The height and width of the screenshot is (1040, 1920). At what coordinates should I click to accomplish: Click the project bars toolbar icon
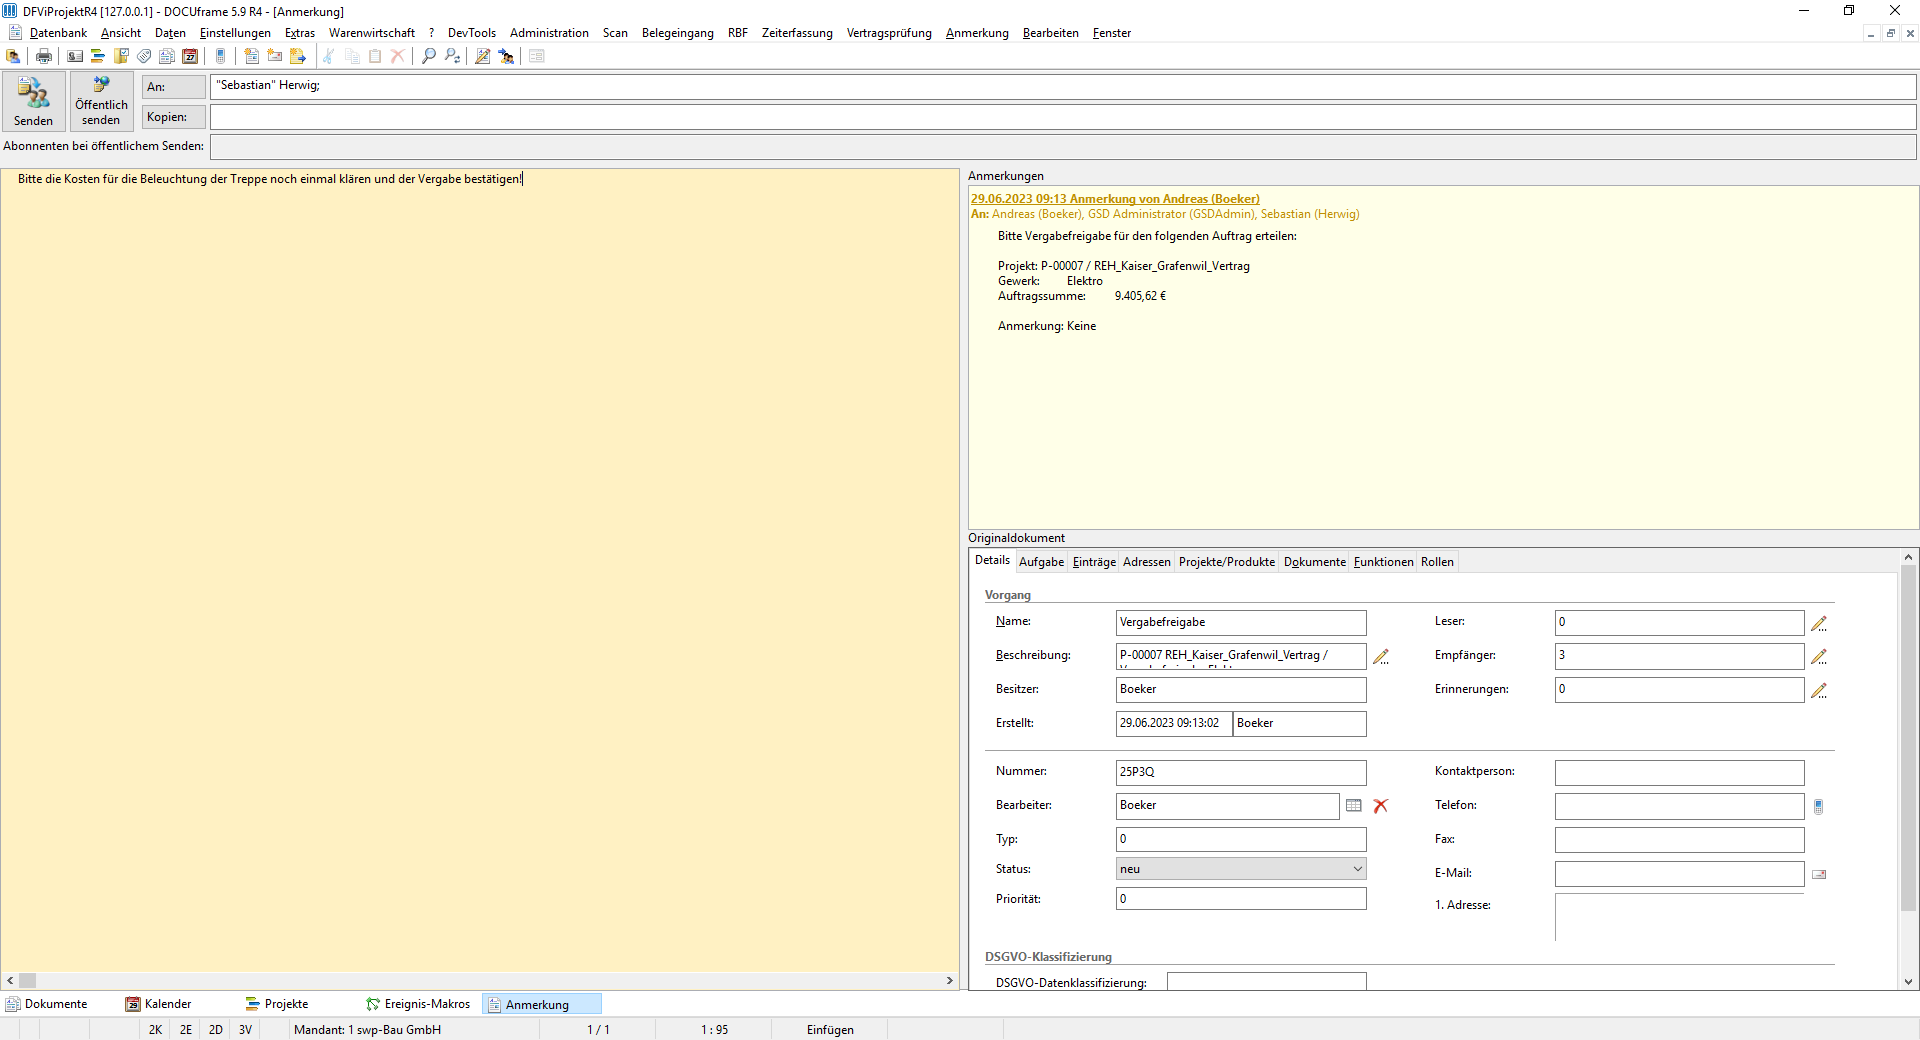pos(98,56)
